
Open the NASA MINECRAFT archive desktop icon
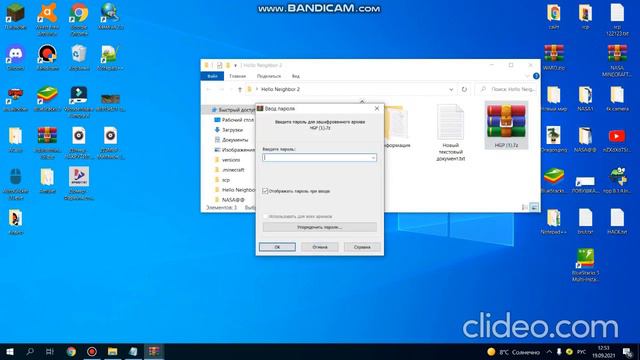(x=617, y=60)
